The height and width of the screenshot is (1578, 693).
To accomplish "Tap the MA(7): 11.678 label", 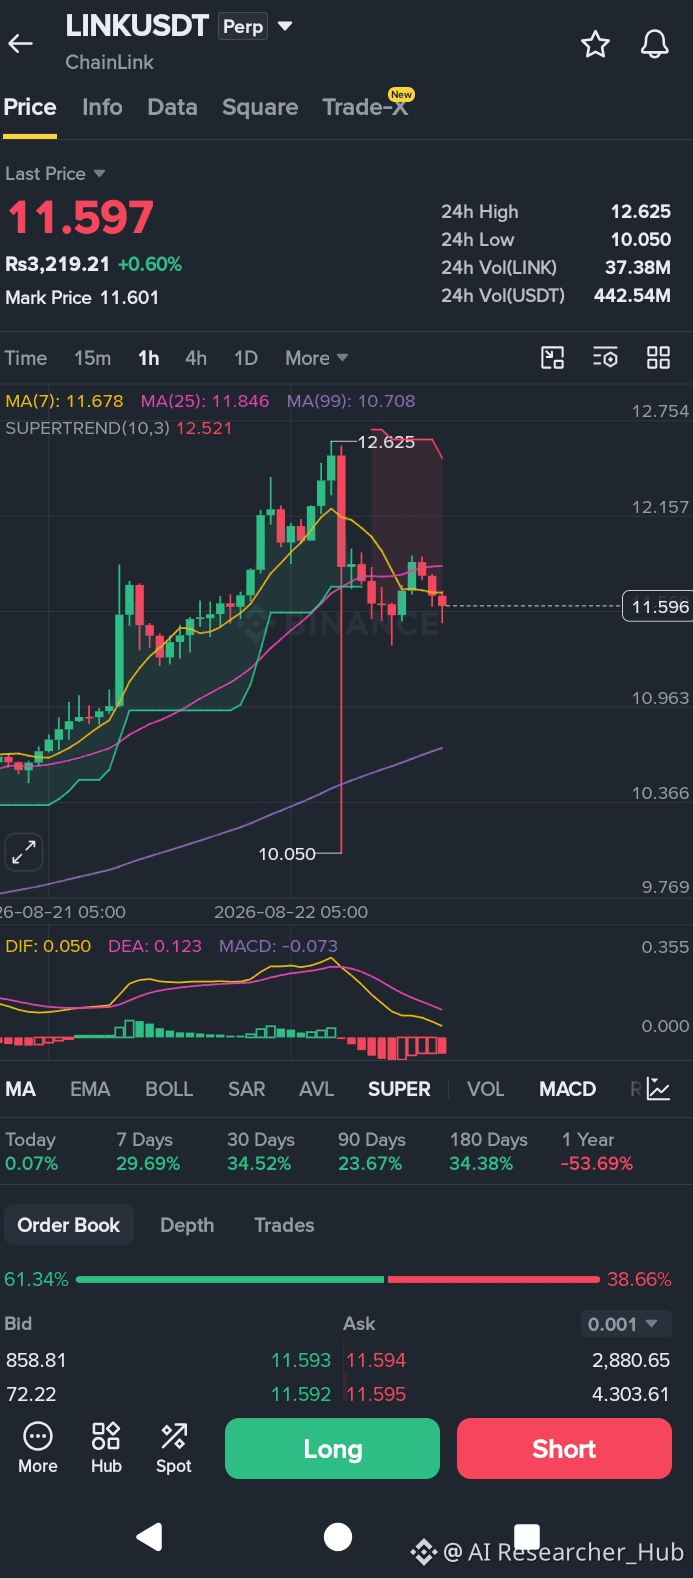I will tap(64, 401).
